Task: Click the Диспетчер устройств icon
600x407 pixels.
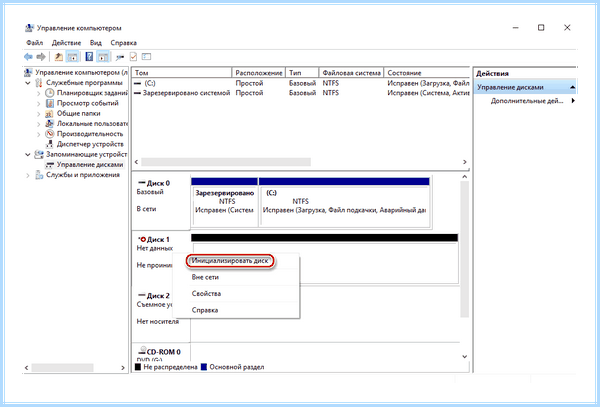Action: point(49,144)
